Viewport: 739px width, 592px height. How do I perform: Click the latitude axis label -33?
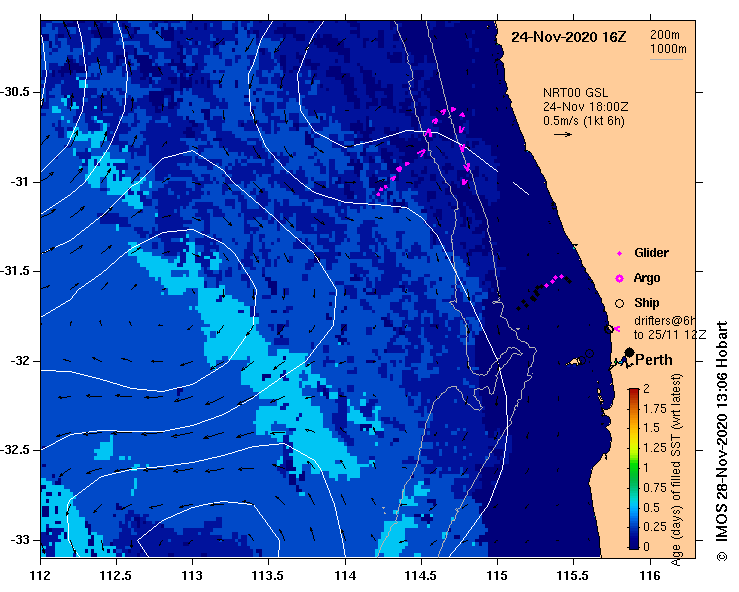[20, 540]
